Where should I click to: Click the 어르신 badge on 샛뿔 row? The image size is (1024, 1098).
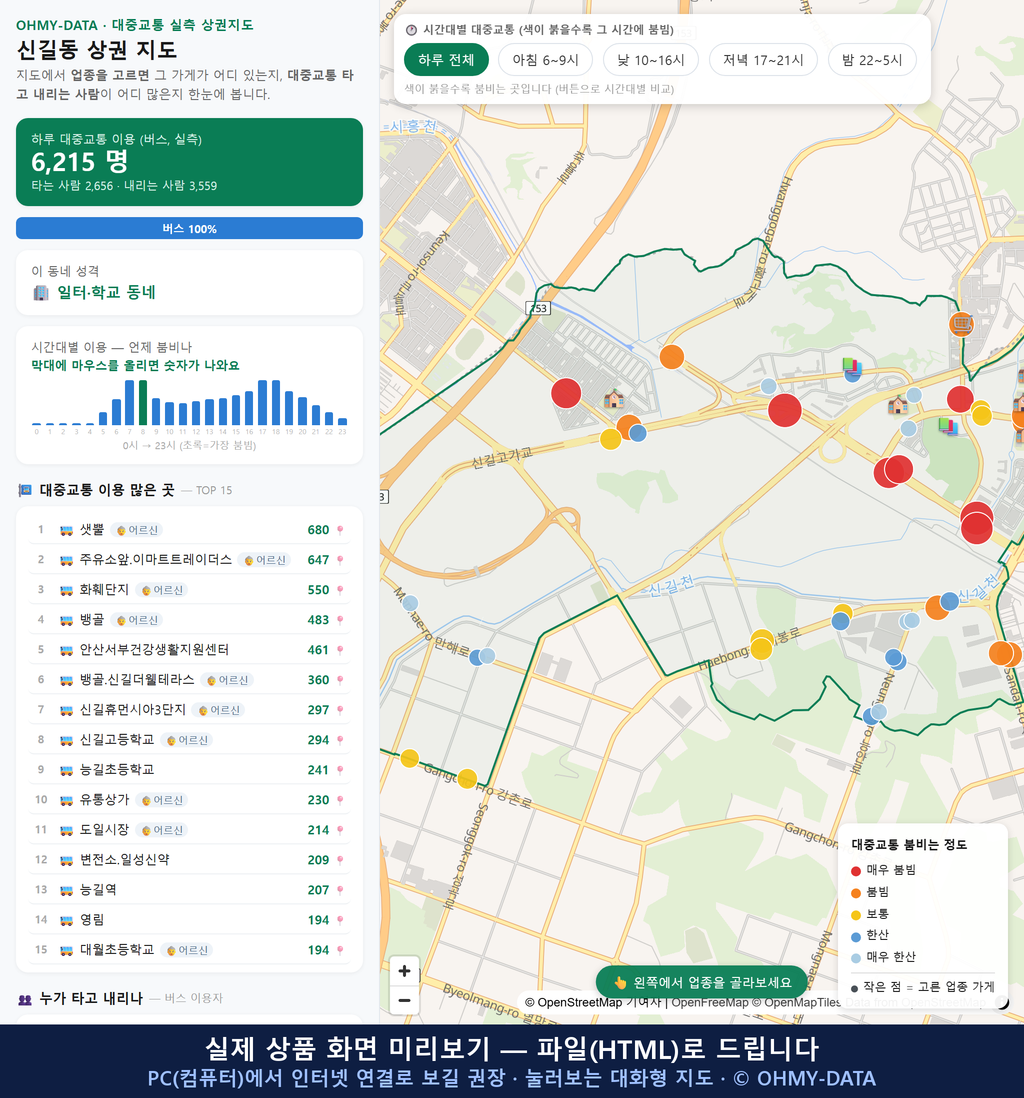click(137, 530)
